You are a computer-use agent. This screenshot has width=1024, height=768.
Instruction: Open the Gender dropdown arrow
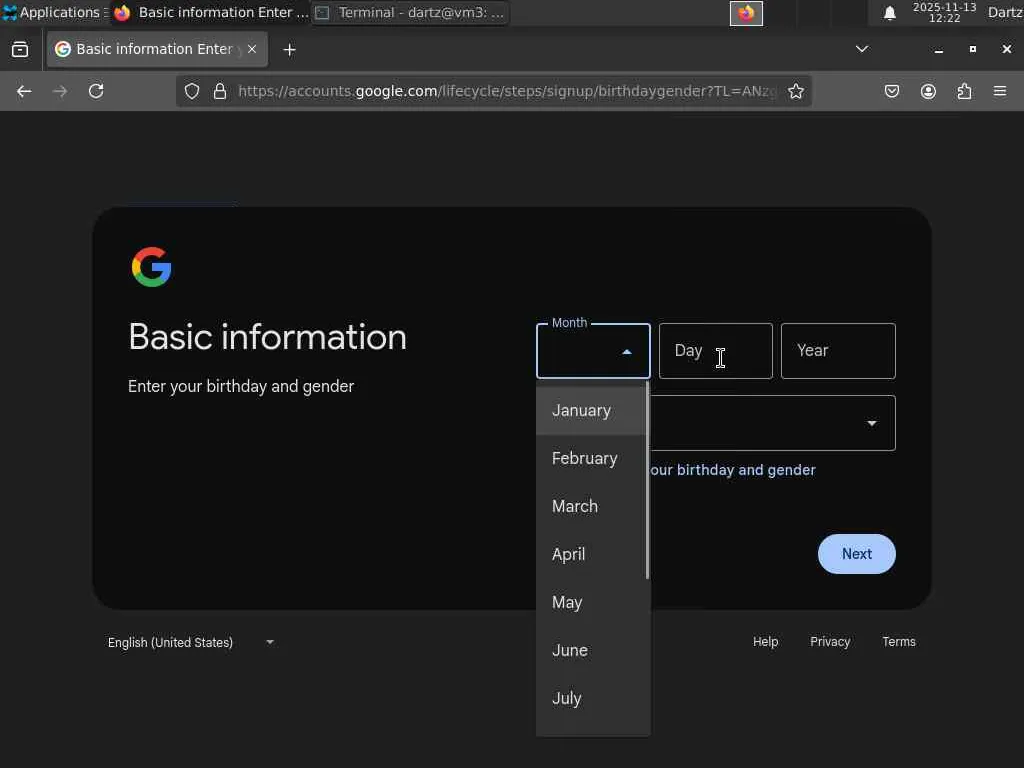[x=872, y=423]
